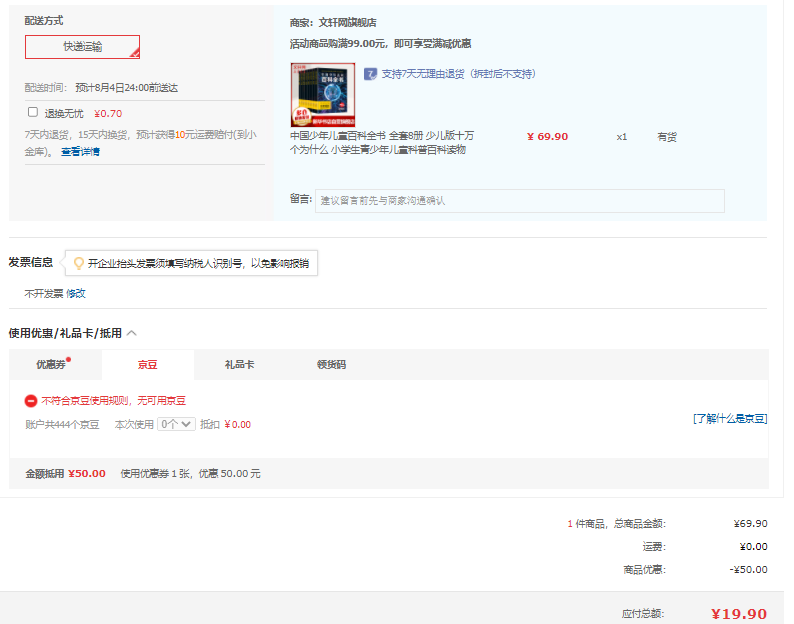The width and height of the screenshot is (794, 624).
Task: Click the 7-day return policy icon
Action: click(x=370, y=74)
